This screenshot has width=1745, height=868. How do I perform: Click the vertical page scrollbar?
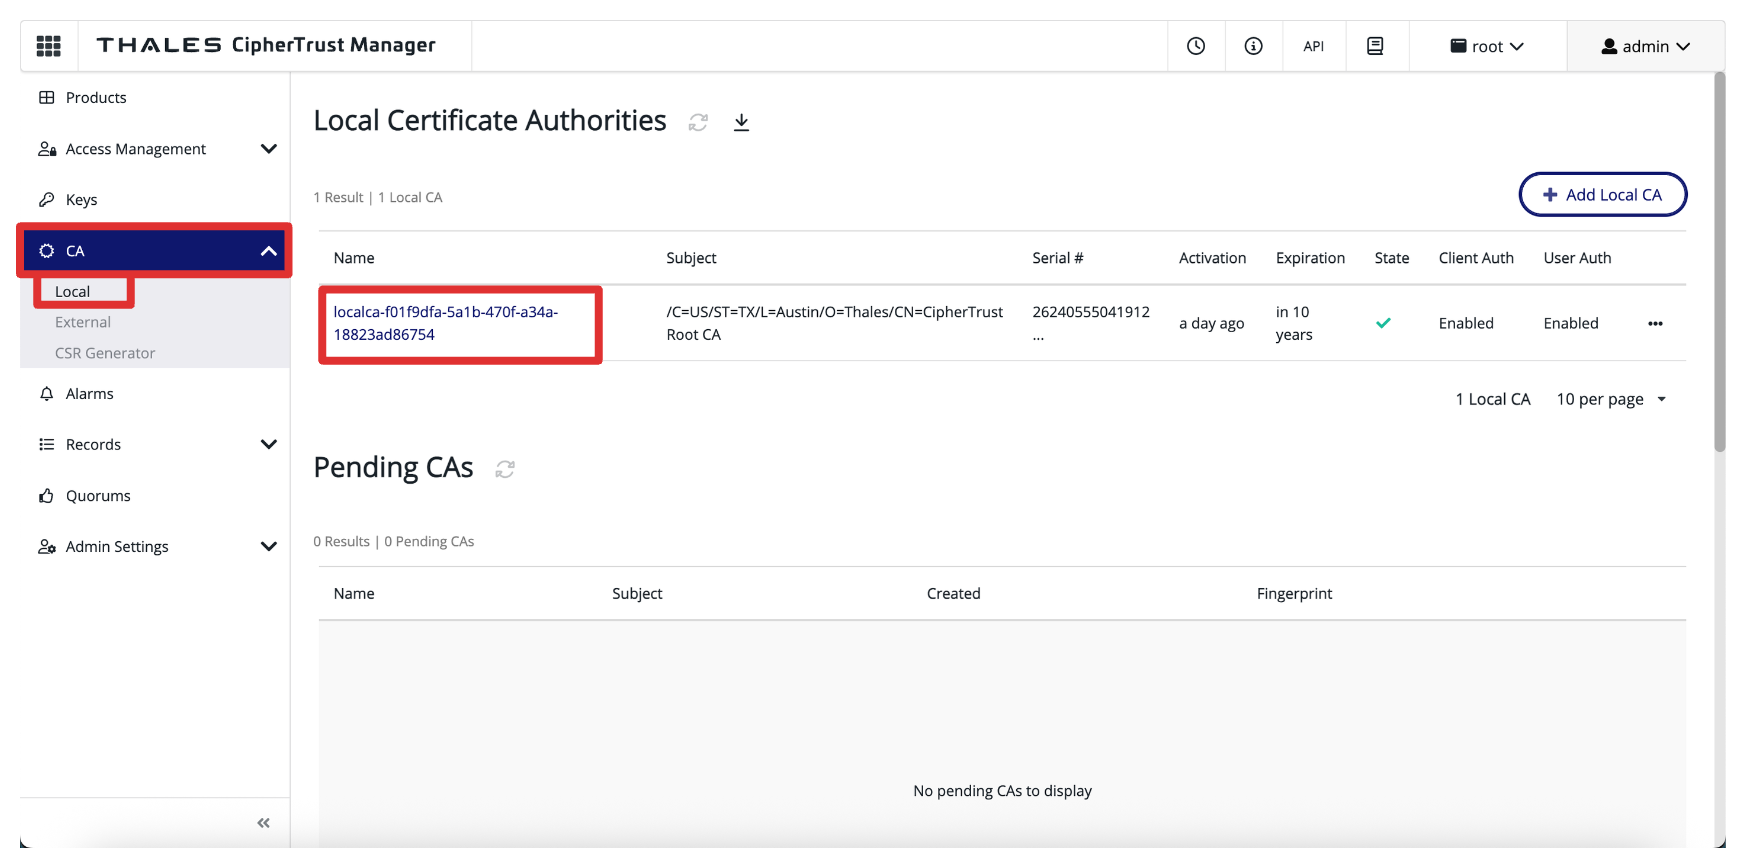(x=1719, y=262)
